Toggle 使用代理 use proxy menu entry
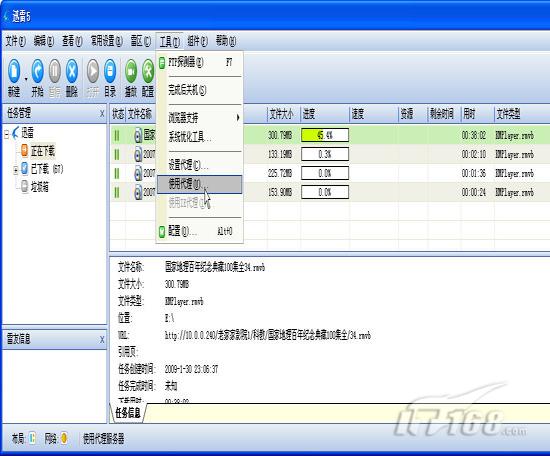The image size is (550, 456). coord(199,184)
